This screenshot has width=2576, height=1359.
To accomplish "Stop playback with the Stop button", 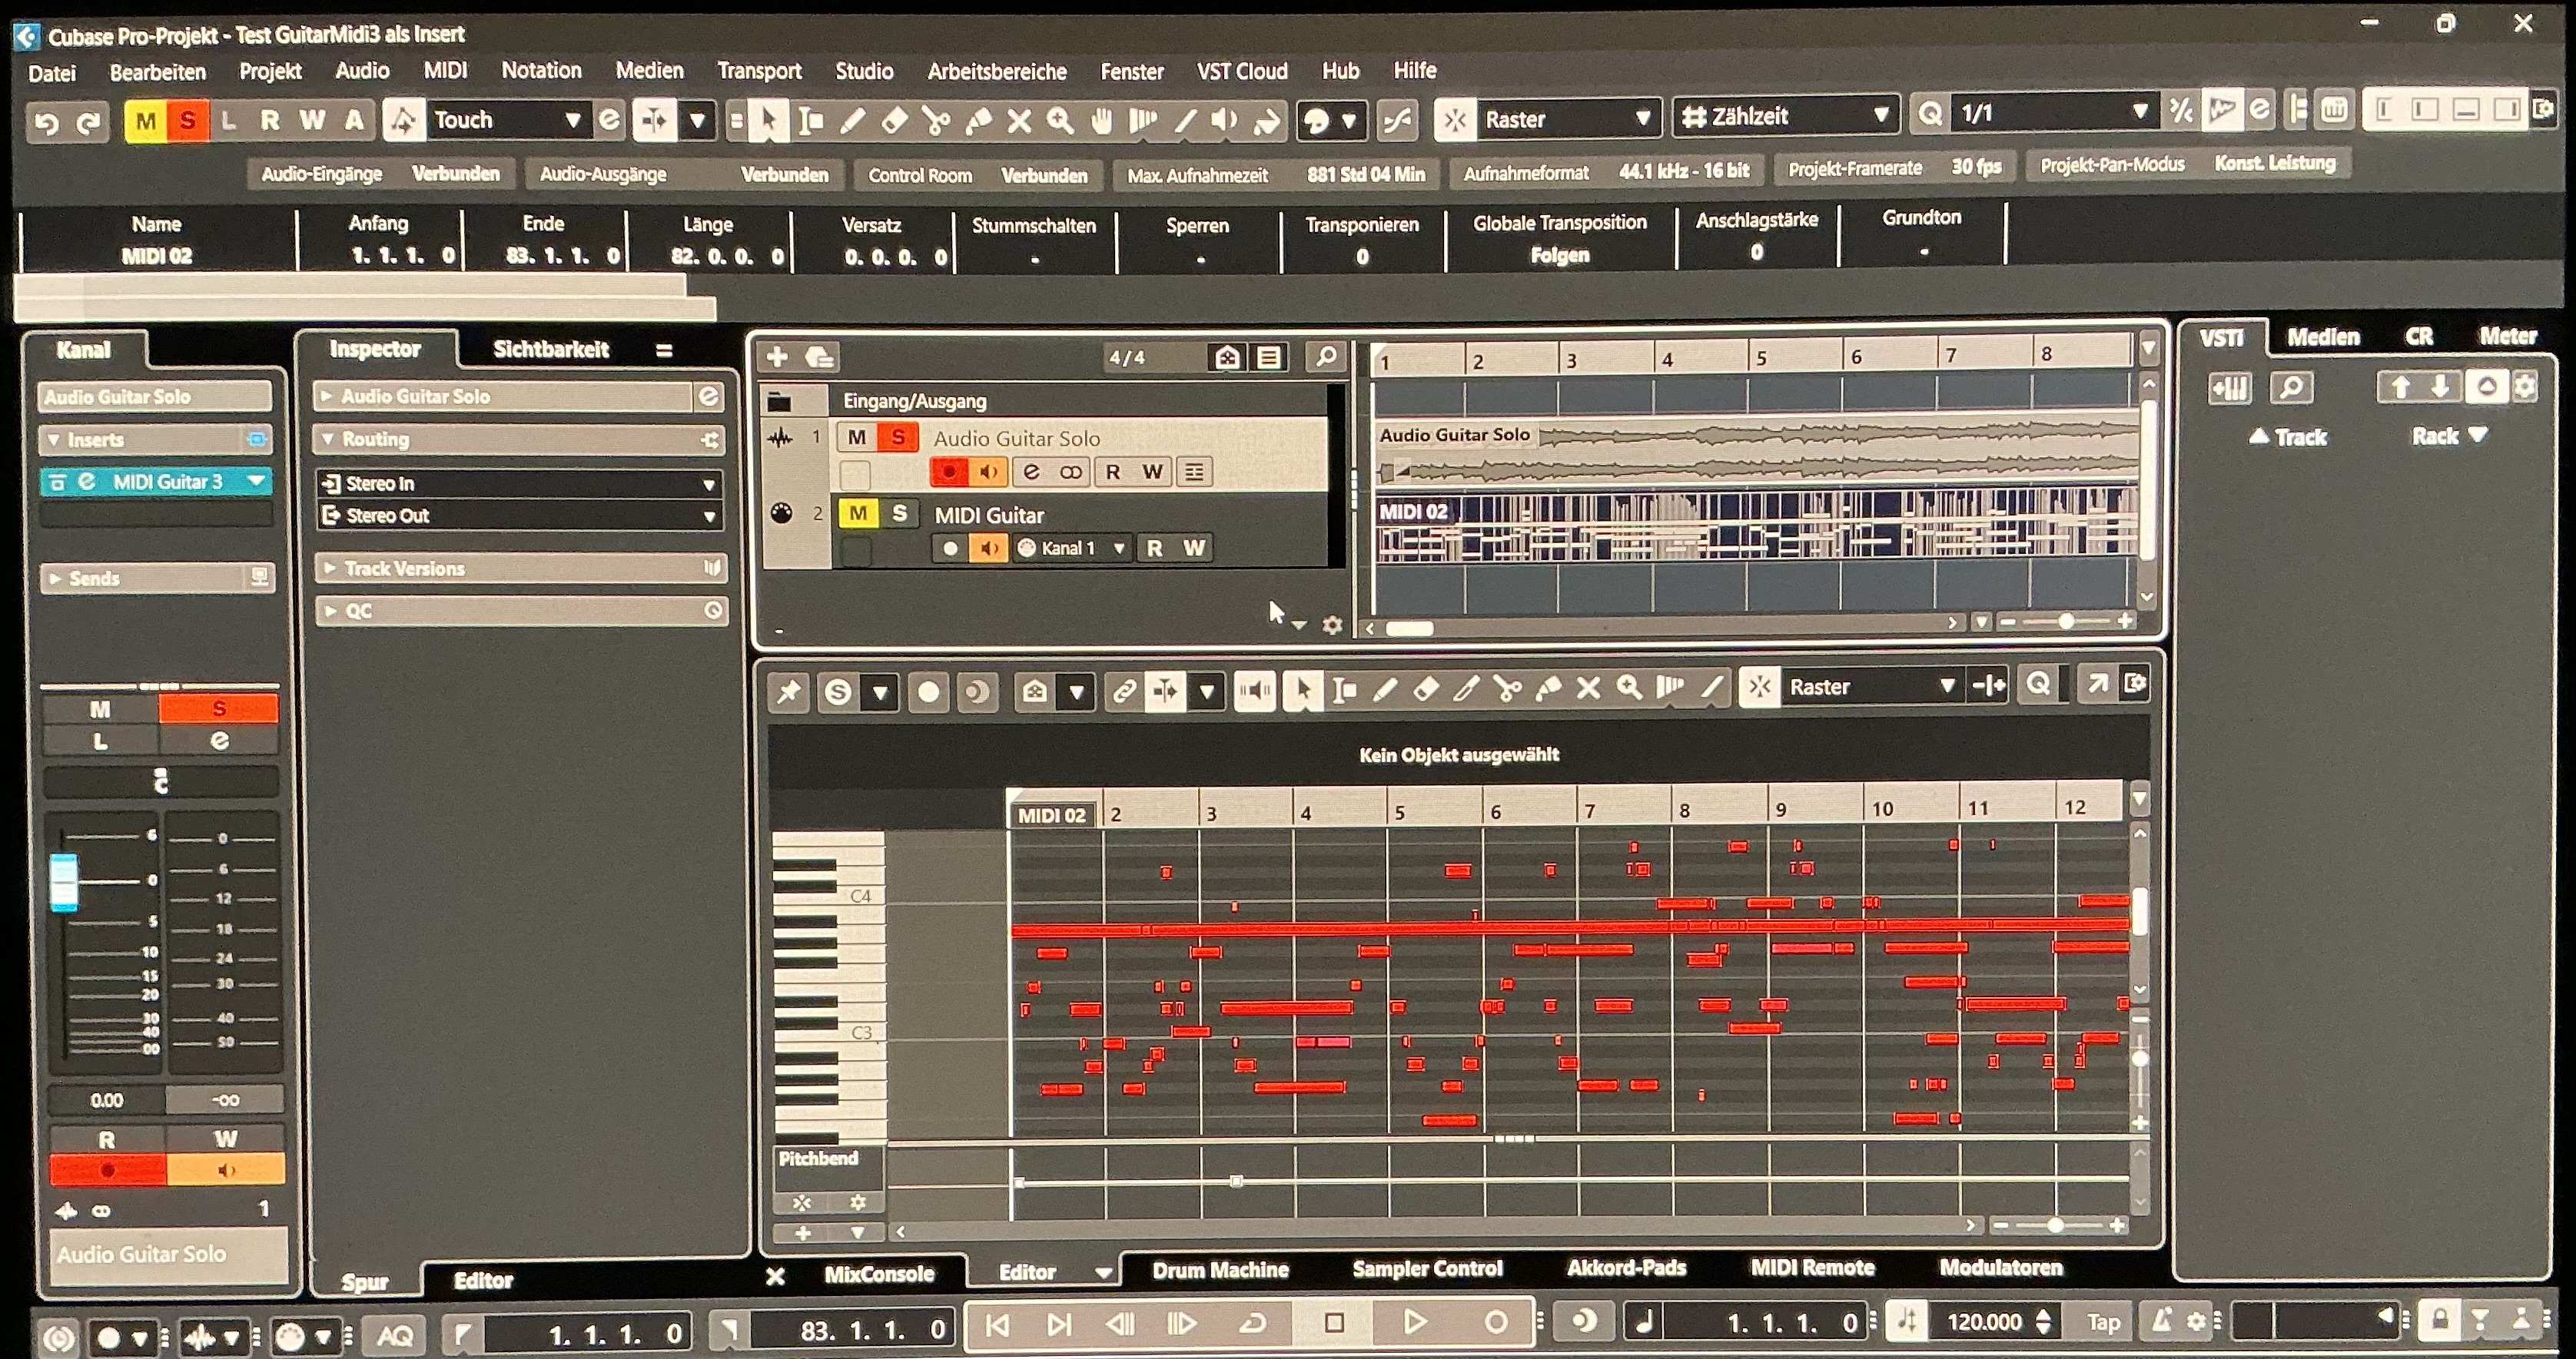I will [1333, 1323].
